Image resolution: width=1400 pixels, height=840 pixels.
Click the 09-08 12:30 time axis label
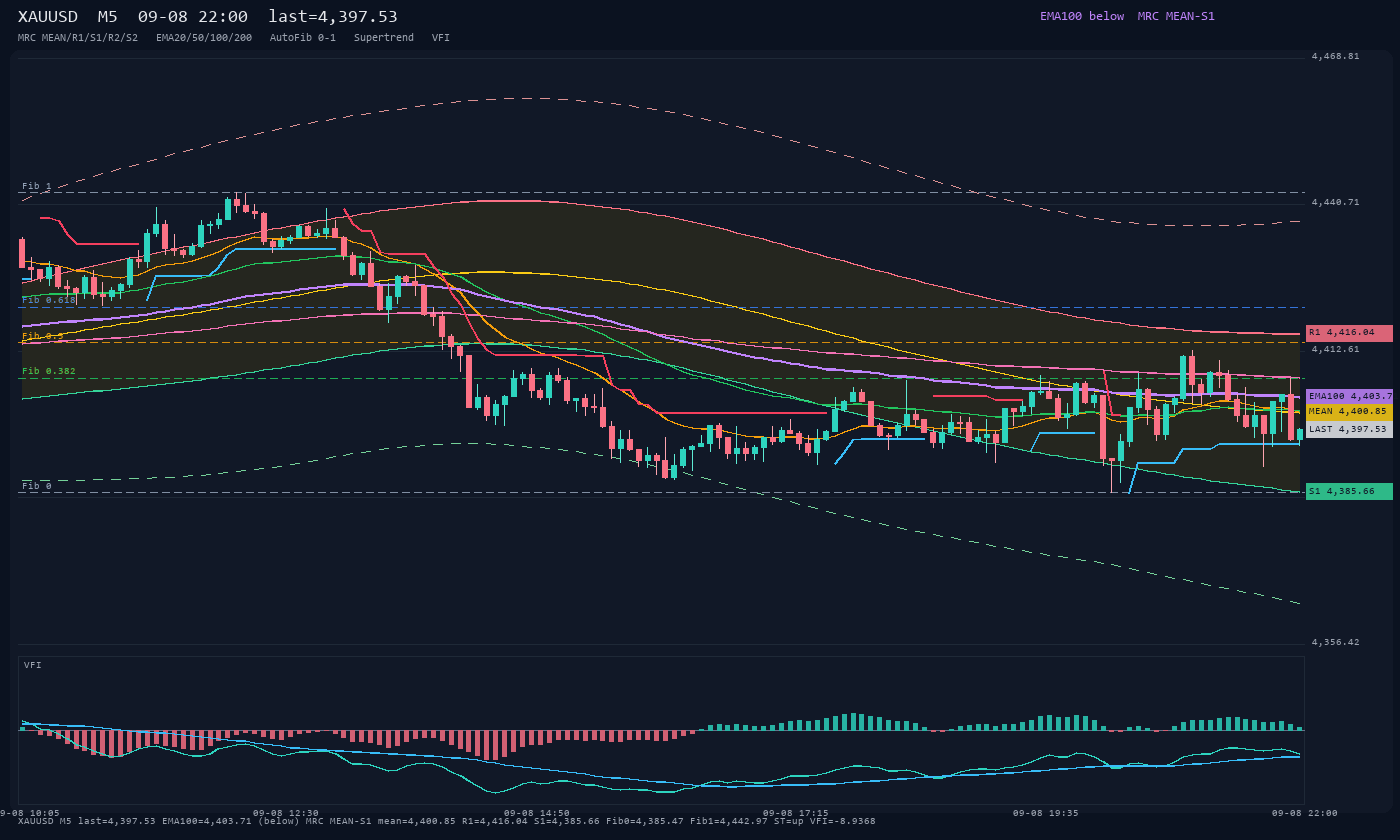coord(286,813)
